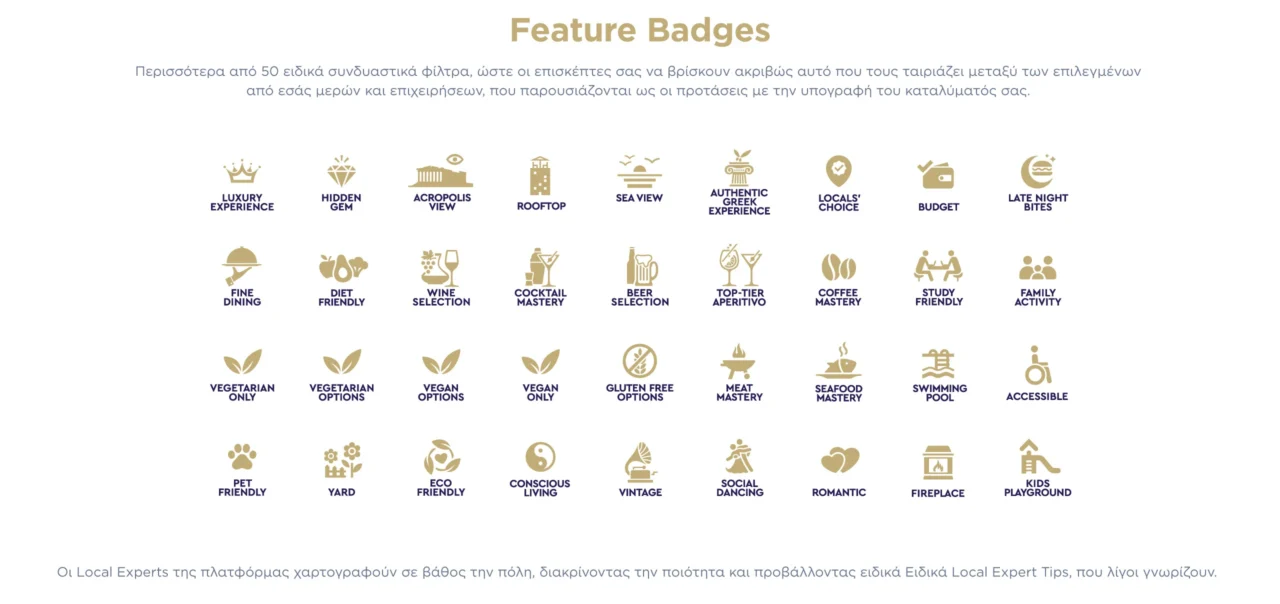The height and width of the screenshot is (604, 1280).
Task: Choose the Swimming Pool ladder icon
Action: 939,362
